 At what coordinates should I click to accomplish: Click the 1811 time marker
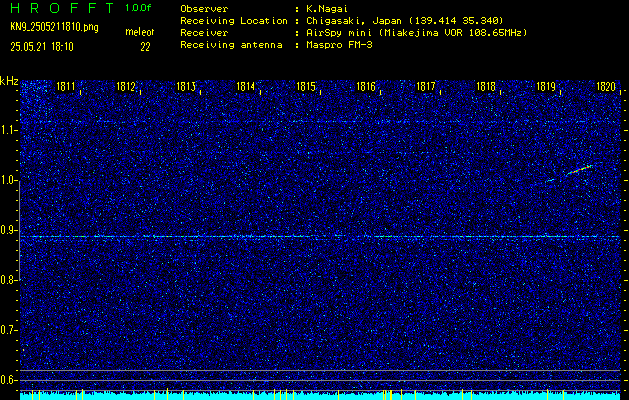pos(66,86)
